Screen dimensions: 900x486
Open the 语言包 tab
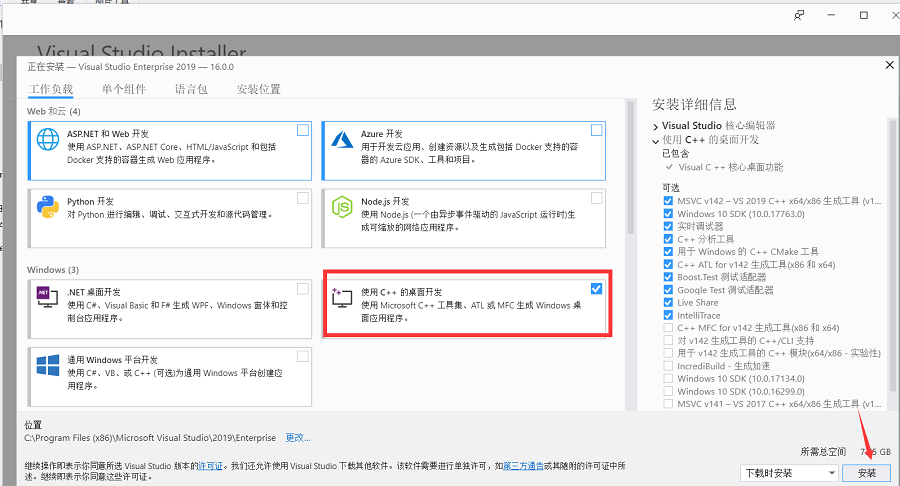click(191, 90)
